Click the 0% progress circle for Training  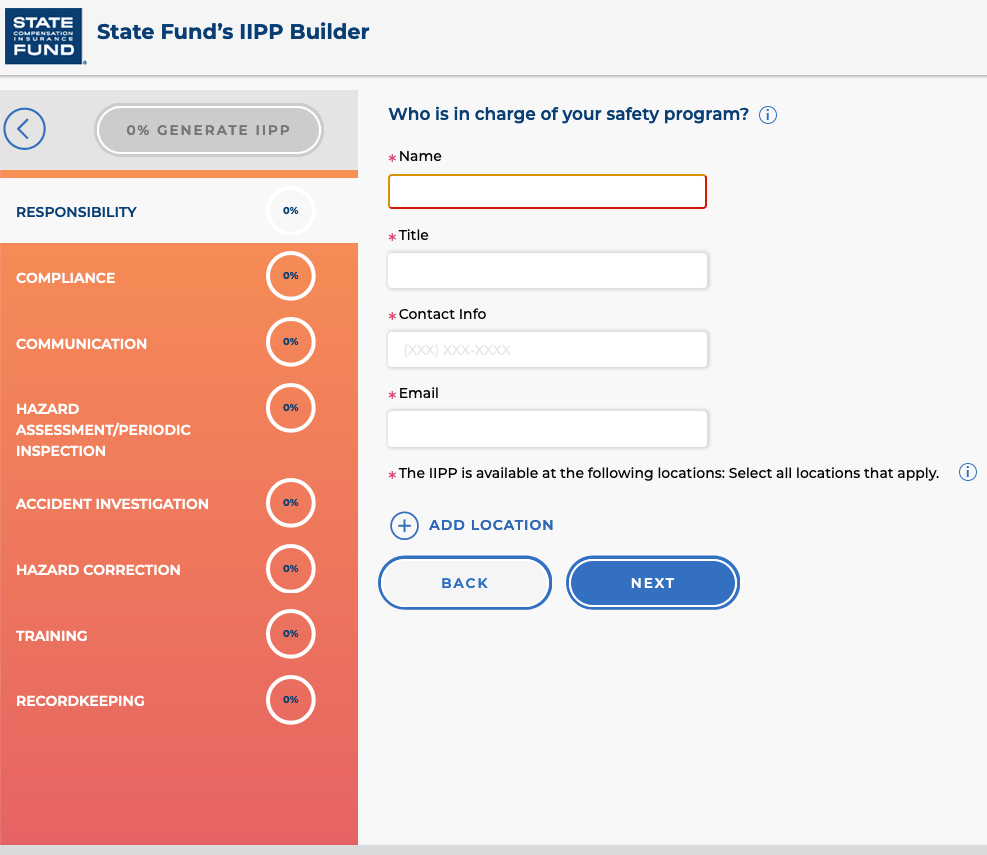coord(290,634)
